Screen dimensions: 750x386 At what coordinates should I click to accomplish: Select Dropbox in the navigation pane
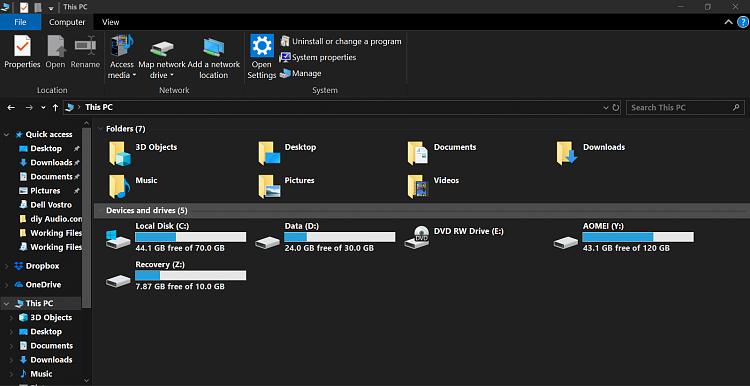pos(42,266)
